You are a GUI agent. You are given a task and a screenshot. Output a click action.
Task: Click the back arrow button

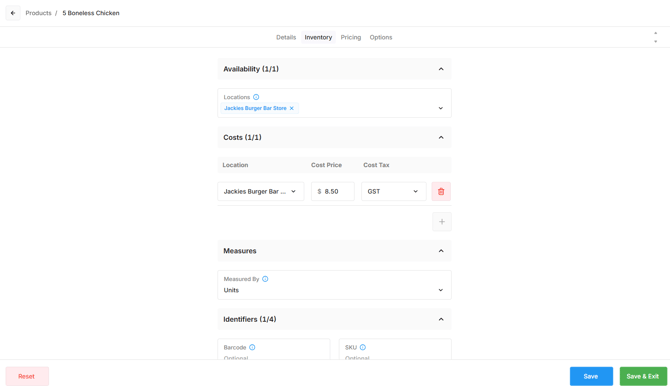[x=13, y=13]
